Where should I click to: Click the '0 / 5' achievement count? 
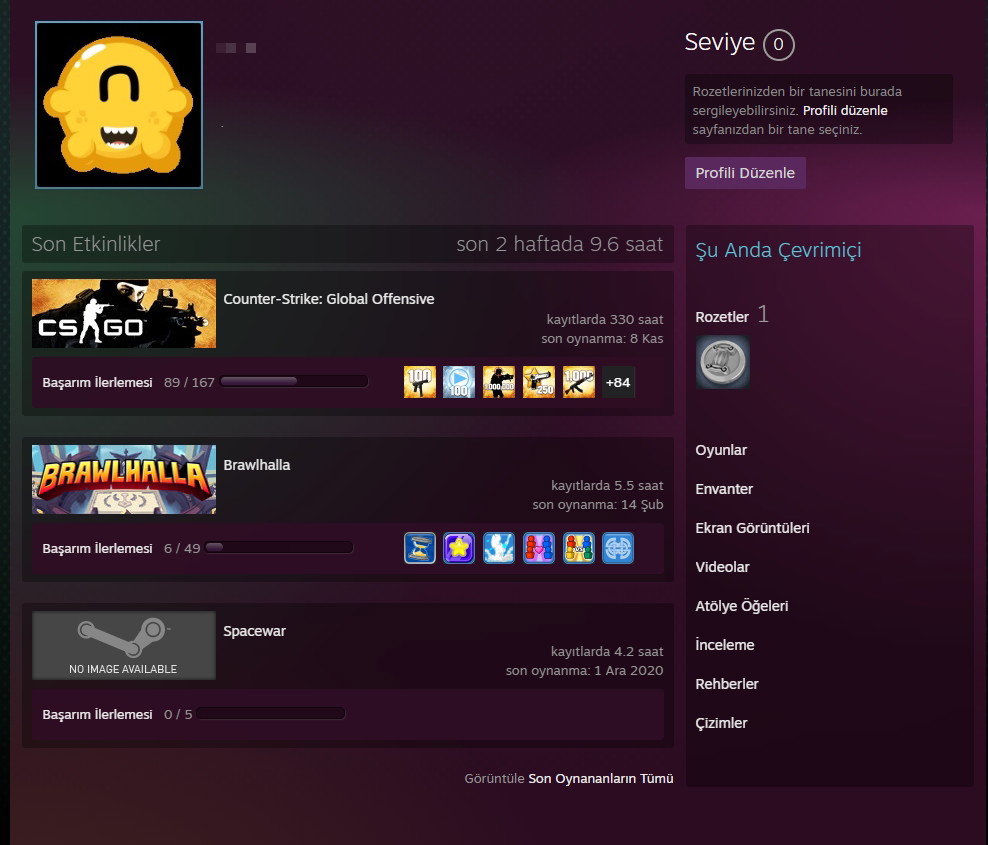pos(178,715)
